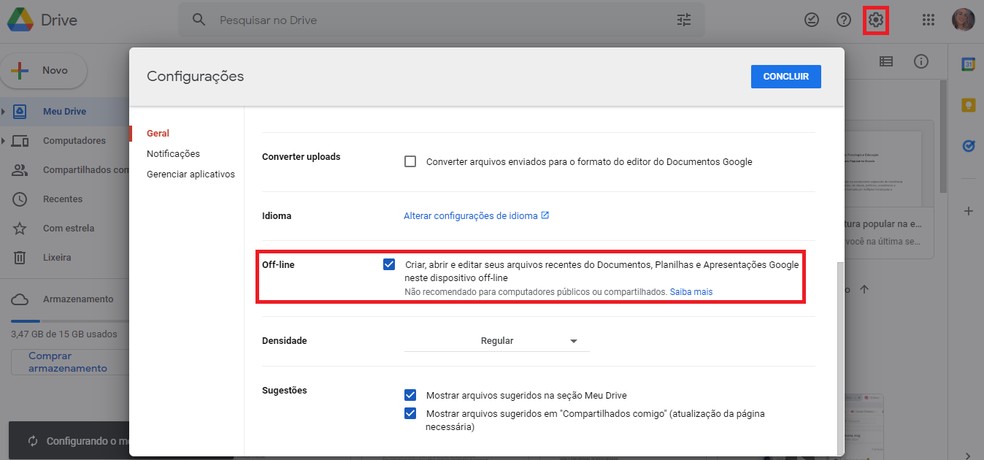This screenshot has height=460, width=984.
Task: Select the Notificações settings tab
Action: coord(173,153)
